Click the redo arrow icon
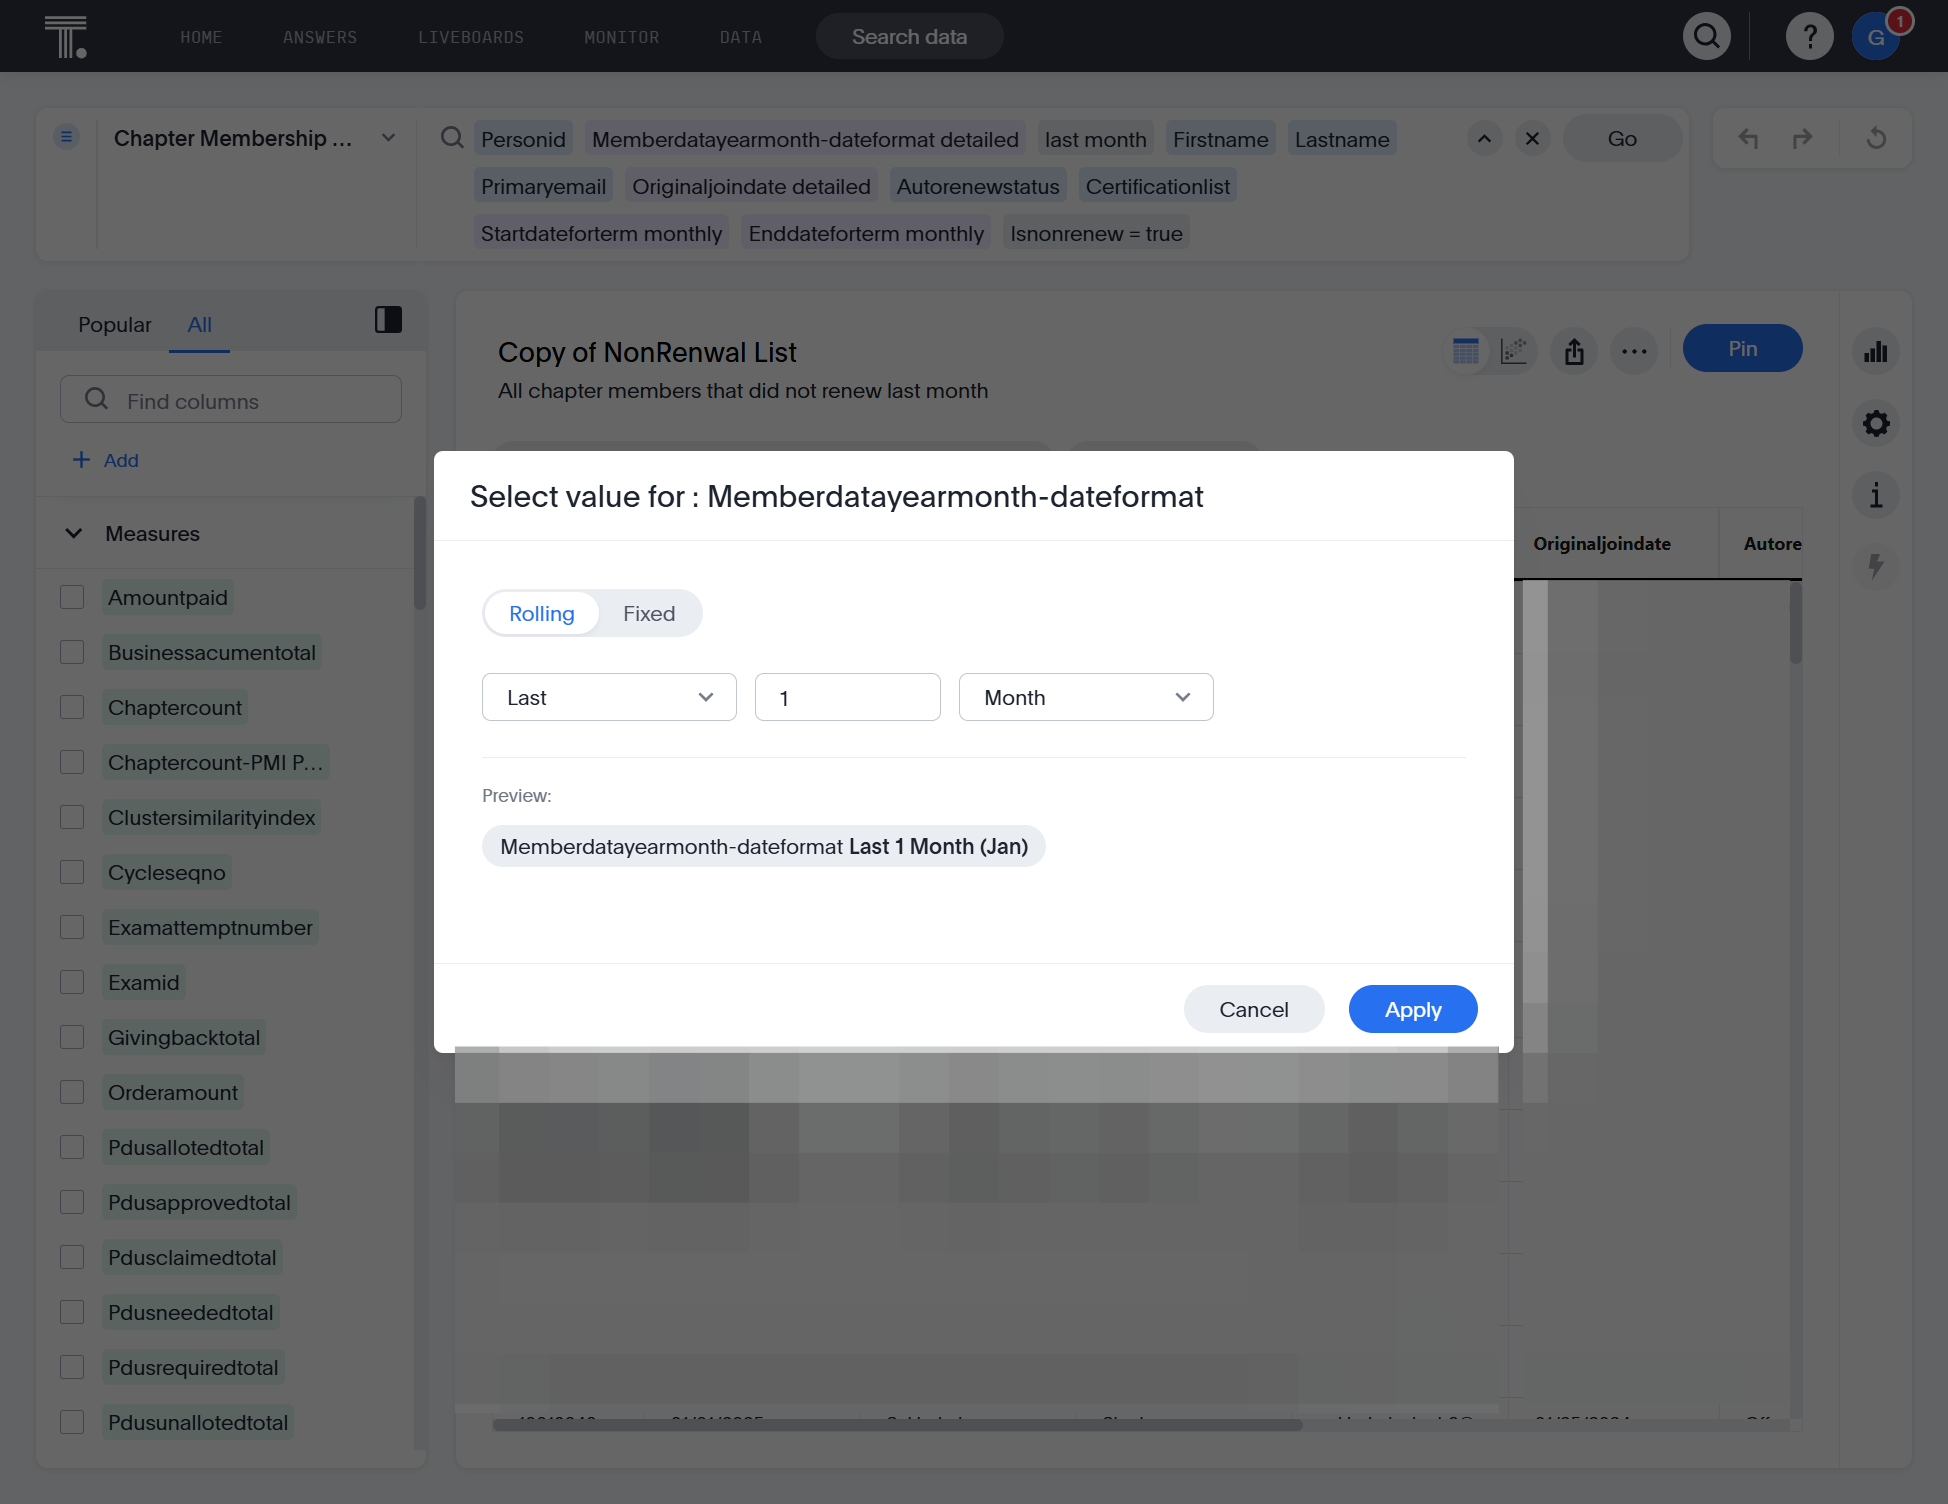This screenshot has width=1948, height=1504. tap(1803, 139)
